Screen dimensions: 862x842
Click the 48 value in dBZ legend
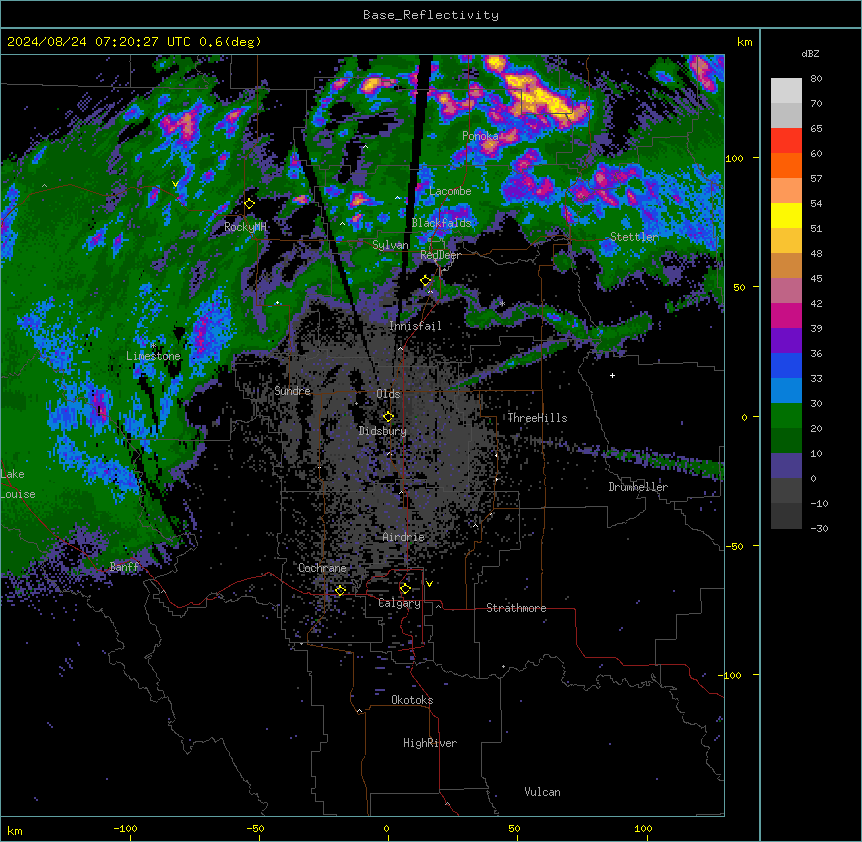click(x=816, y=253)
